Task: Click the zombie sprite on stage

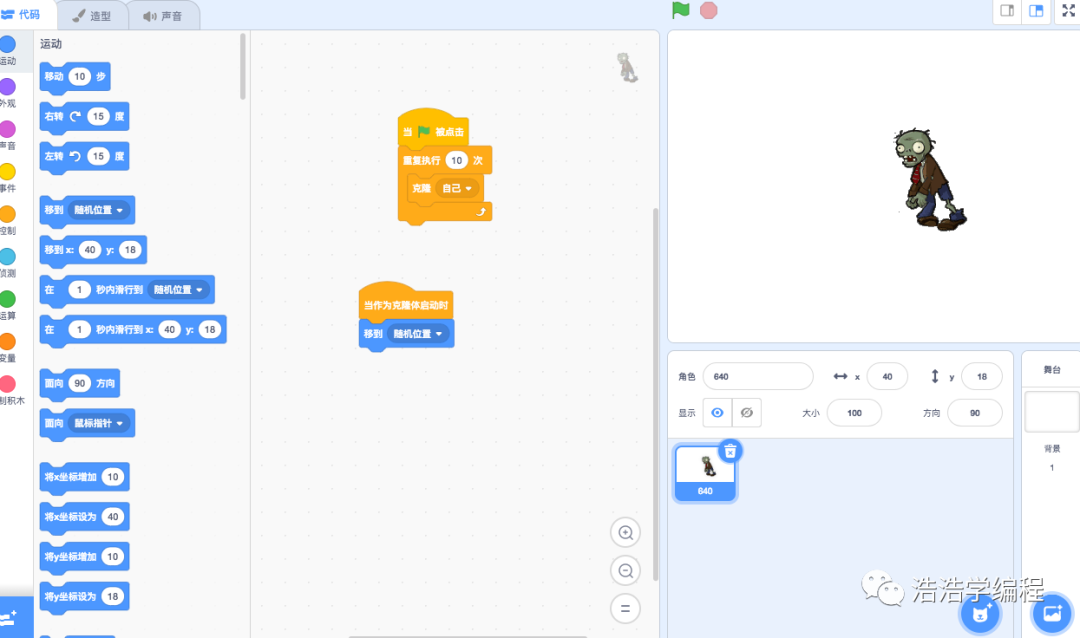Action: click(928, 178)
